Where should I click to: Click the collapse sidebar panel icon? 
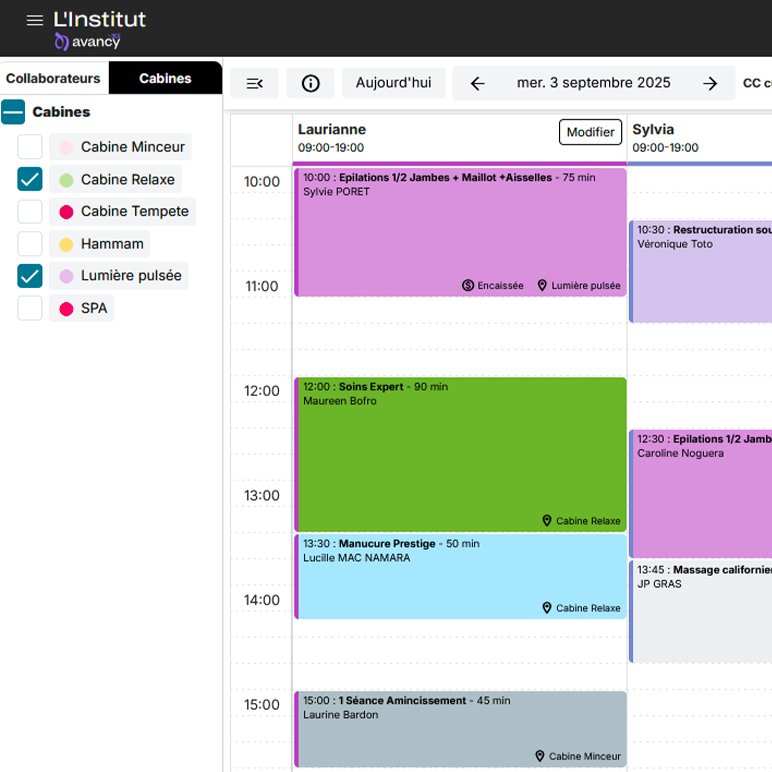click(254, 83)
